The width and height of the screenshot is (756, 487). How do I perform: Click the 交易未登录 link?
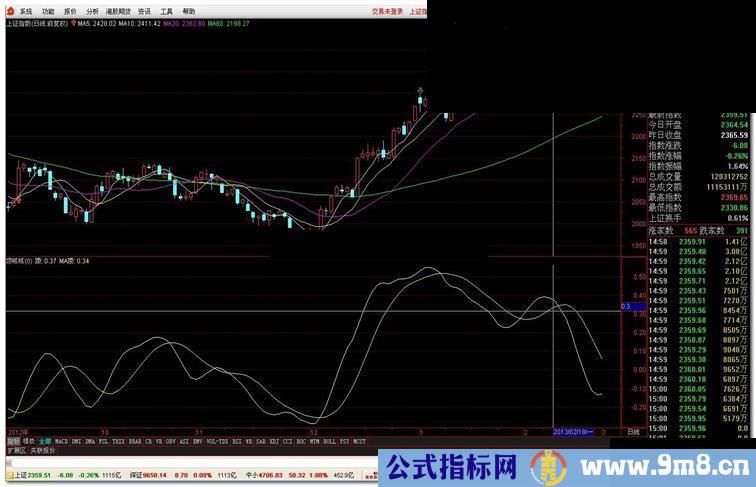[387, 11]
